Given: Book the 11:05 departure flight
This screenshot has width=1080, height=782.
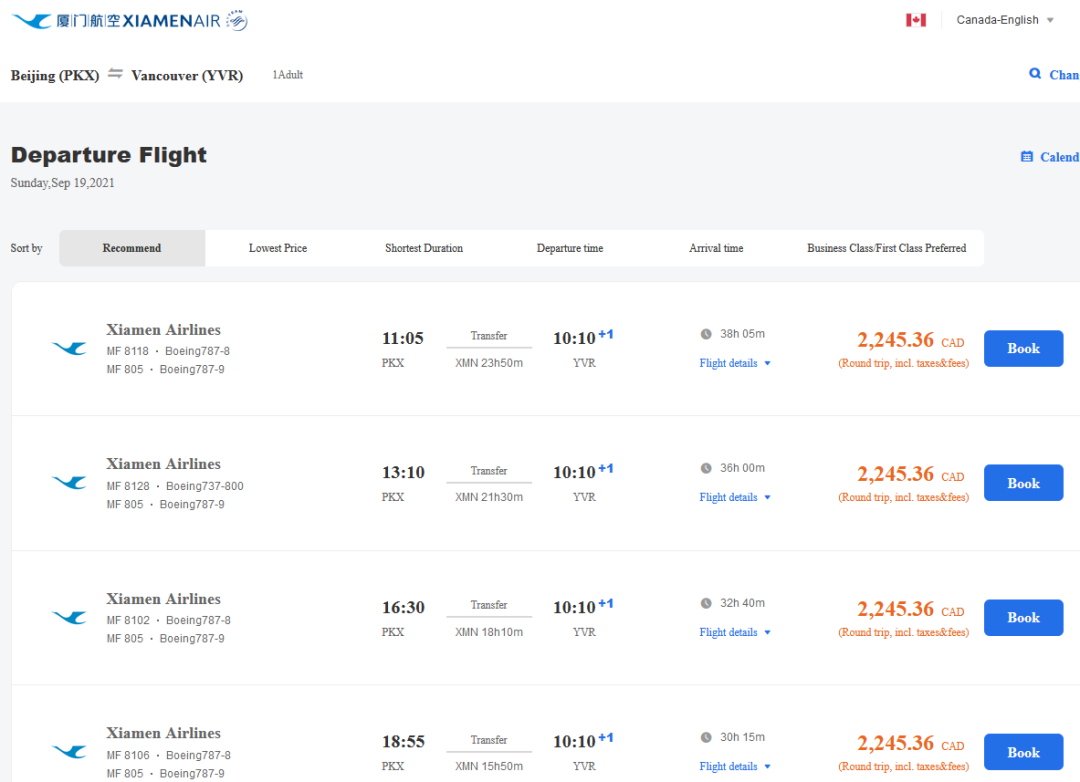Looking at the screenshot, I should point(1023,349).
